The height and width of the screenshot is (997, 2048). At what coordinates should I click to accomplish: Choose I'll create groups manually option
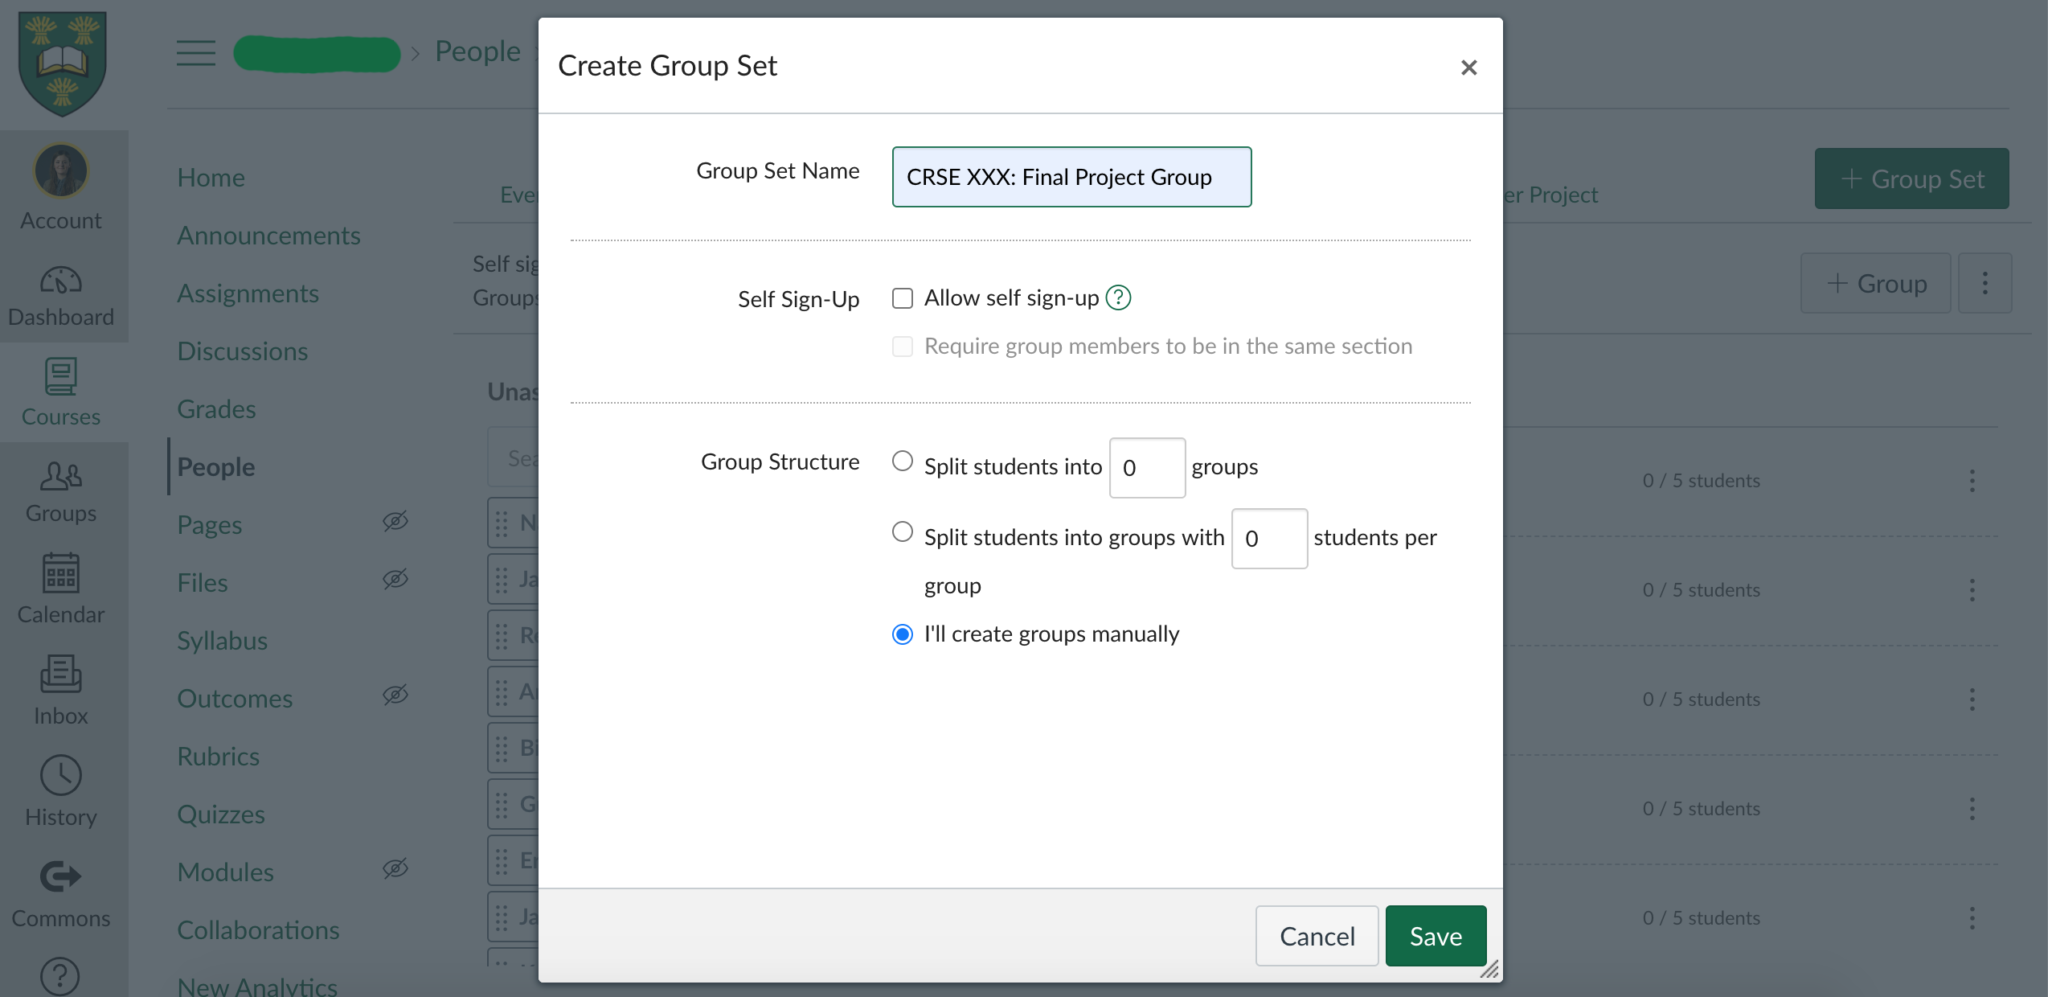(902, 634)
